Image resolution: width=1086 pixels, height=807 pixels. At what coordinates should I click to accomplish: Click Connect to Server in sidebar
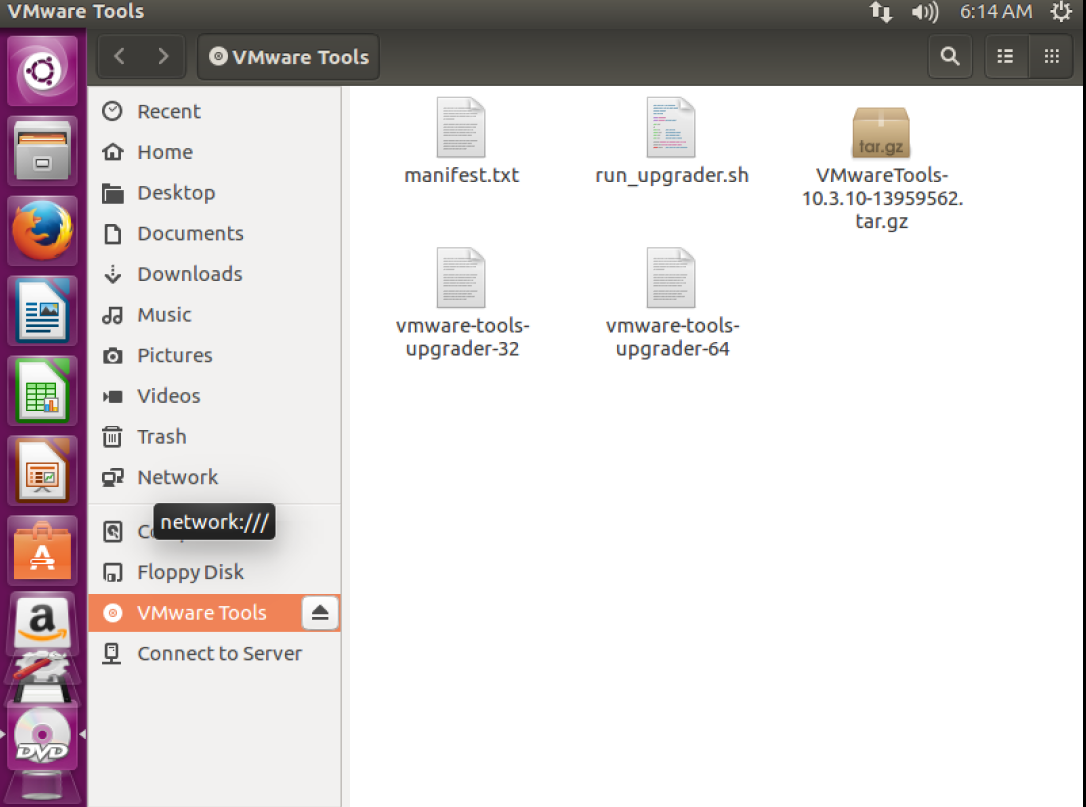219,653
